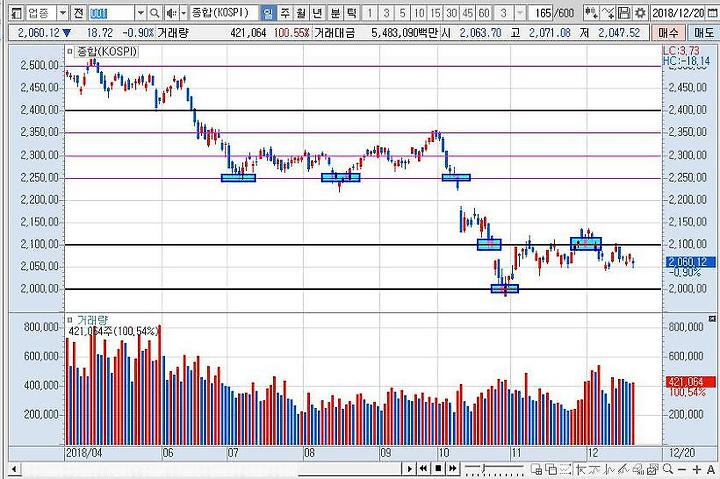Click the 업종 combo box
720x479 pixels.
46,13
